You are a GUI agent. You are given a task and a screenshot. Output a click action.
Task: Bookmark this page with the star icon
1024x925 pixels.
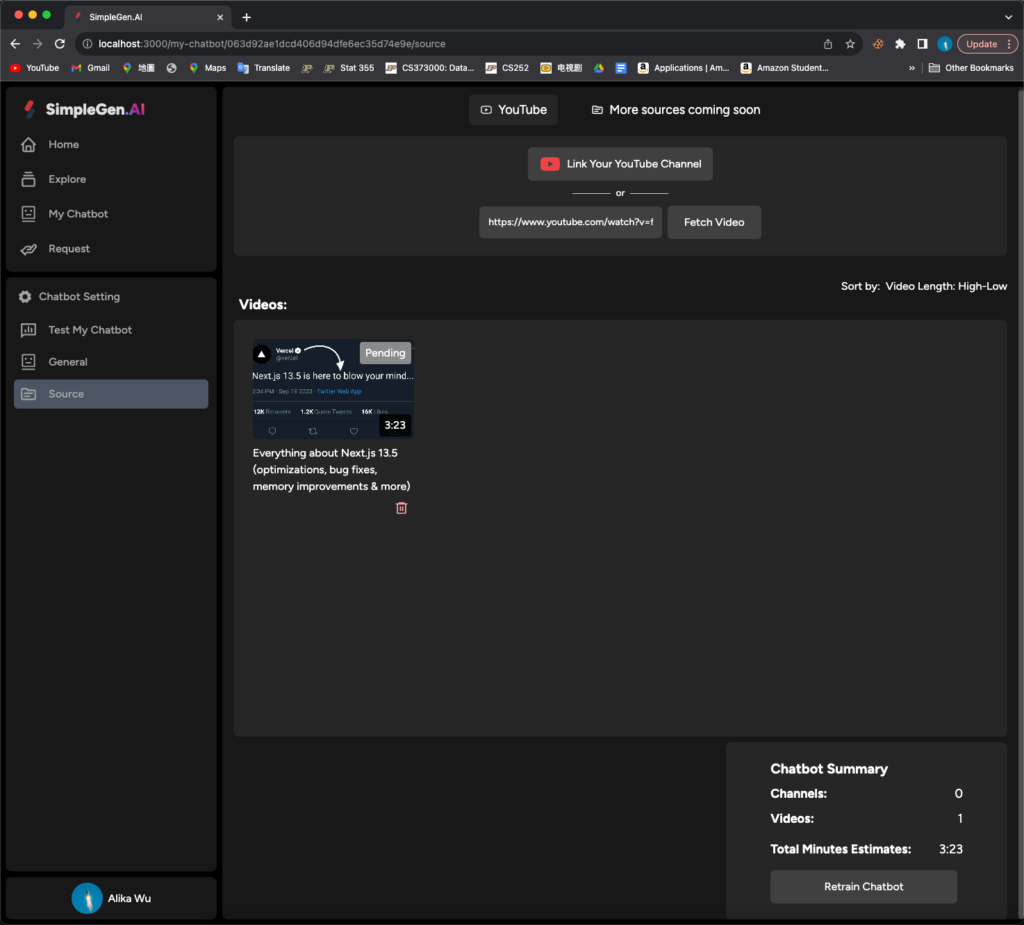[x=850, y=44]
